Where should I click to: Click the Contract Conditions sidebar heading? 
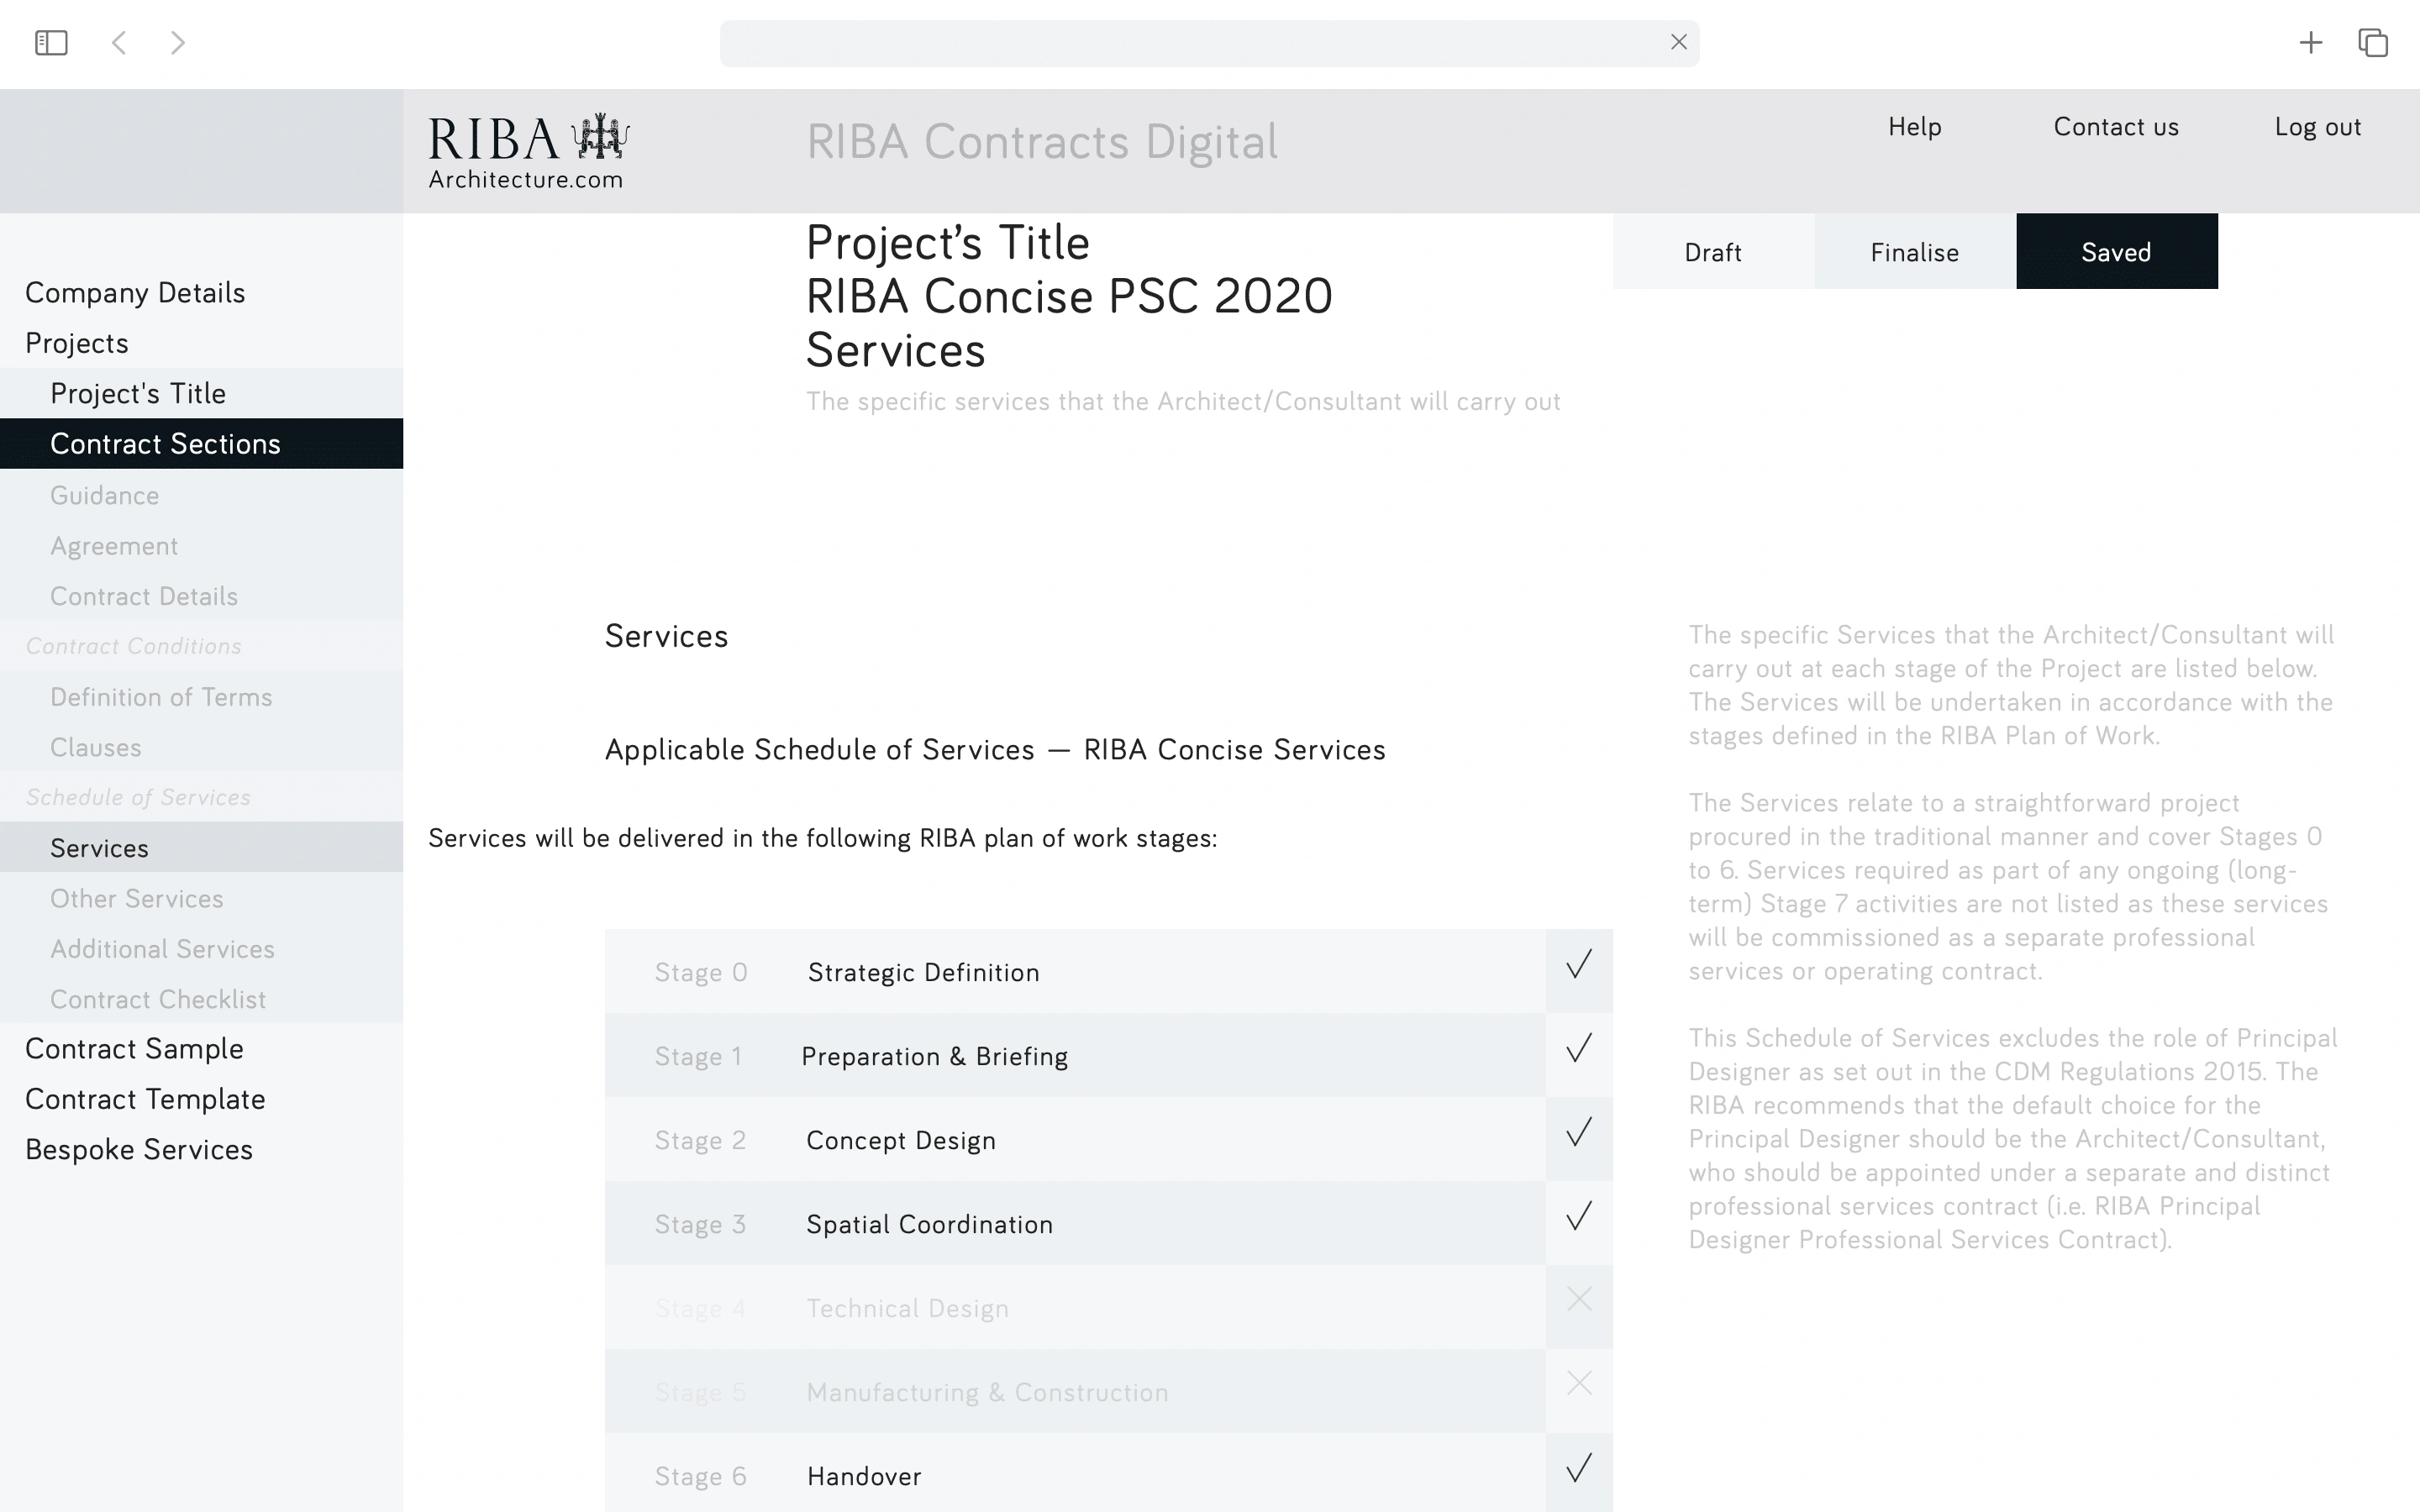point(134,646)
